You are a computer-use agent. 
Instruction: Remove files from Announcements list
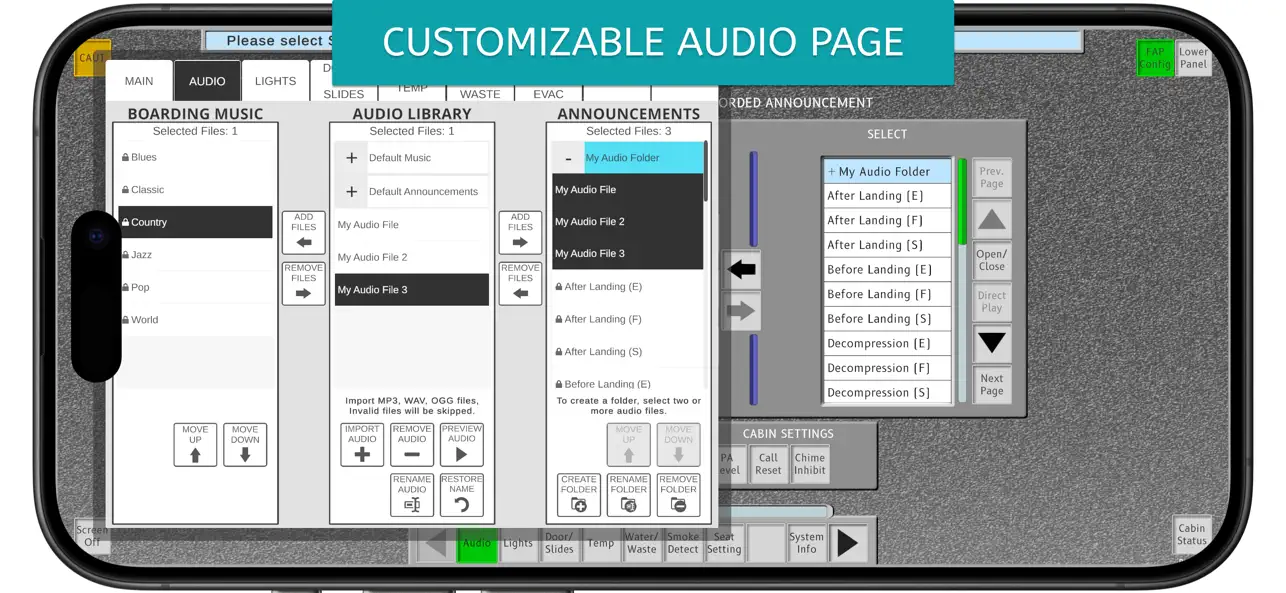click(521, 283)
